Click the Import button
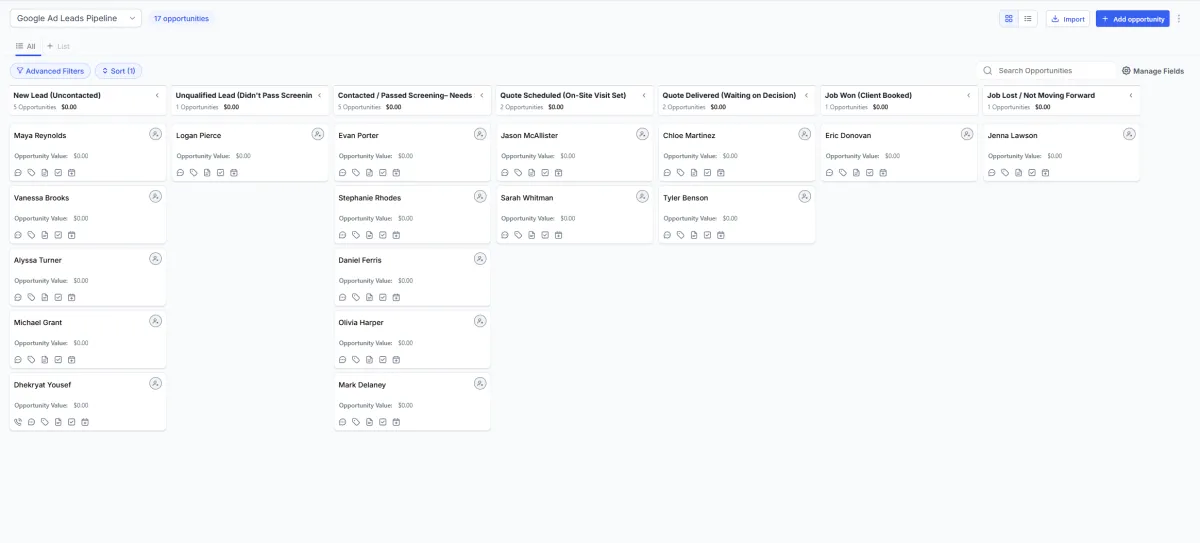Viewport: 1200px width, 543px height. (x=1067, y=18)
